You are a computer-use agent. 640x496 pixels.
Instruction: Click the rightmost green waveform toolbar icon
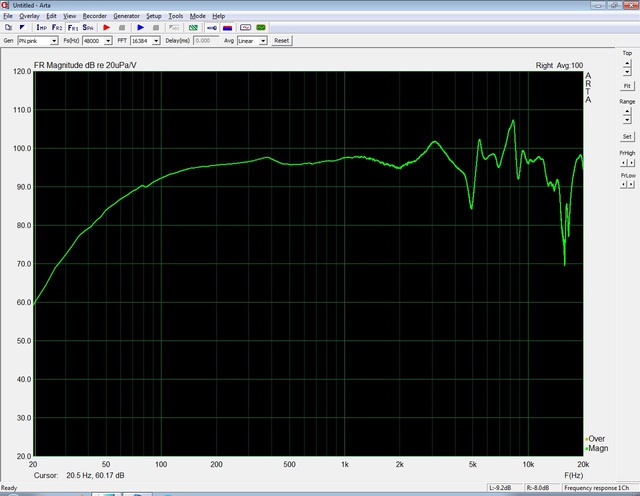261,27
